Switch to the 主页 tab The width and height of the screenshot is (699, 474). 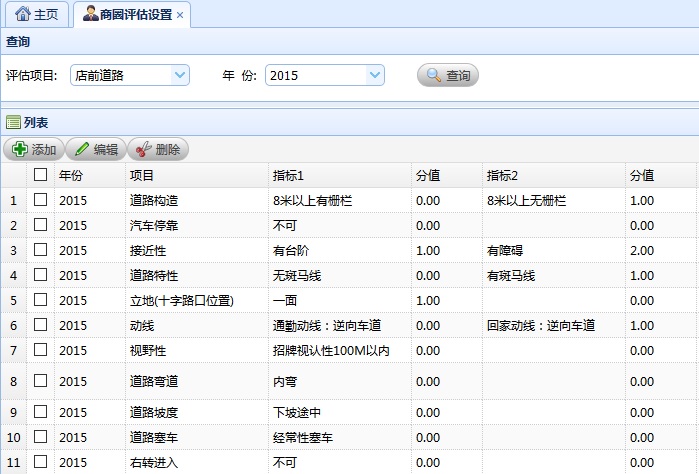point(37,14)
